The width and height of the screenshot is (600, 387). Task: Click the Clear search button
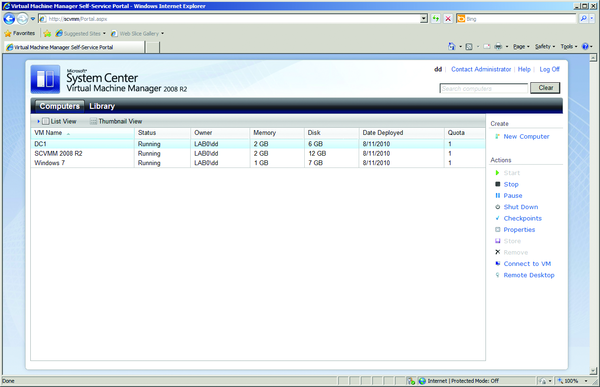(545, 88)
